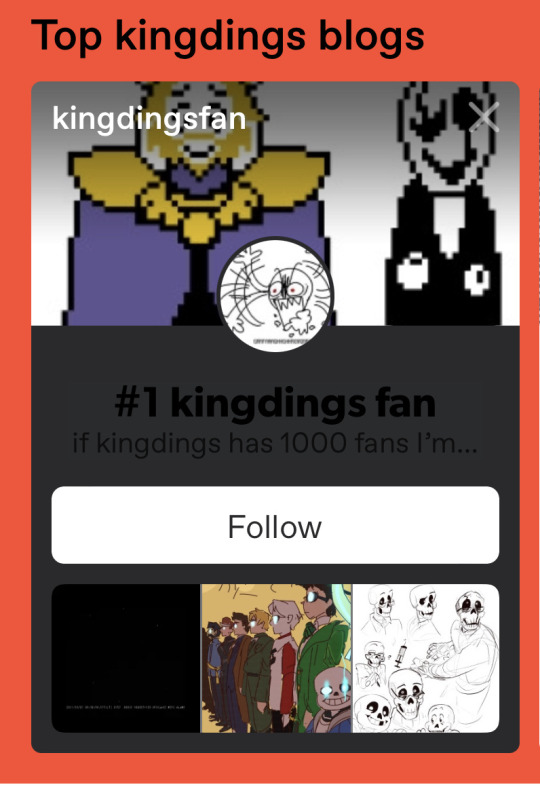Screen dimensions: 540x789
Task: Follow the kingdingsfan blog
Action: coord(275,525)
